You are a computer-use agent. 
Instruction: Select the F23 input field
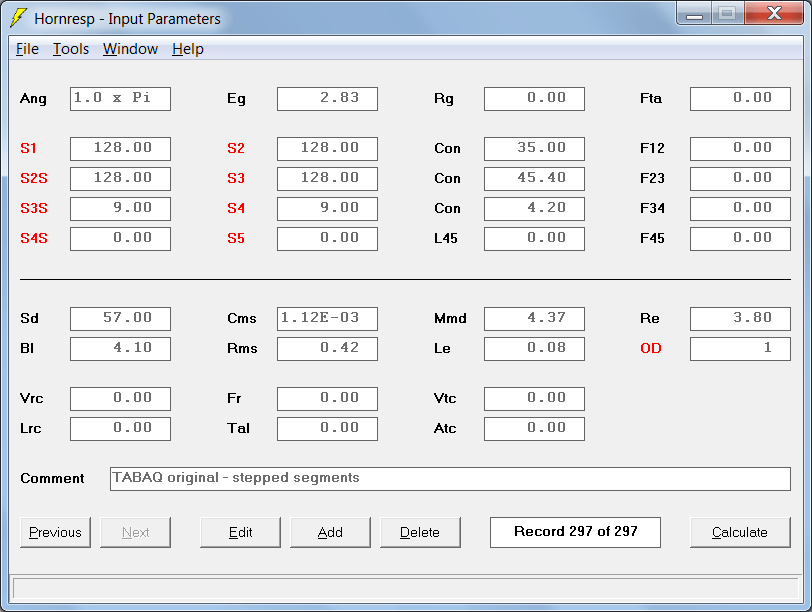point(741,179)
